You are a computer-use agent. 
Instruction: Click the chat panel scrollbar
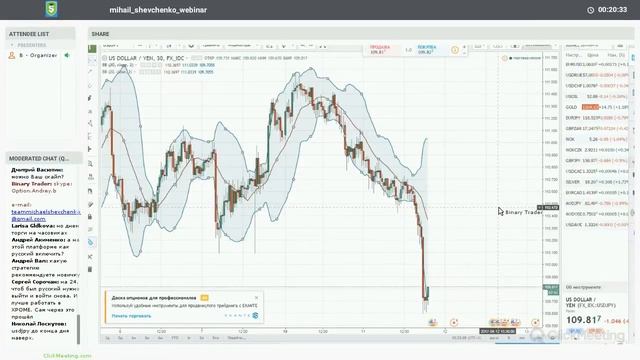pyautogui.click(x=78, y=329)
